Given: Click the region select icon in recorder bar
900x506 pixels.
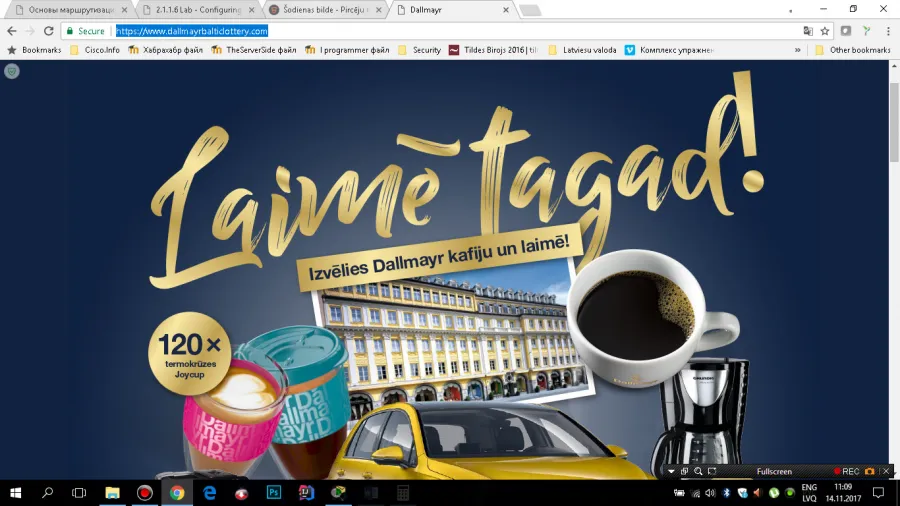Looking at the screenshot, I should pos(712,472).
